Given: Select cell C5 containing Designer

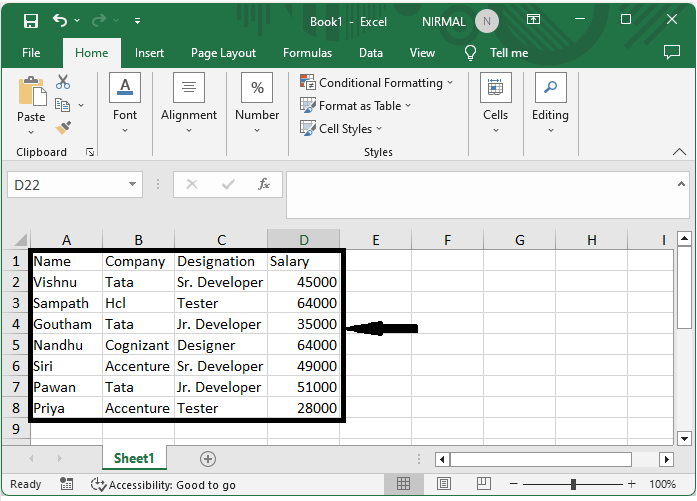Looking at the screenshot, I should (220, 345).
